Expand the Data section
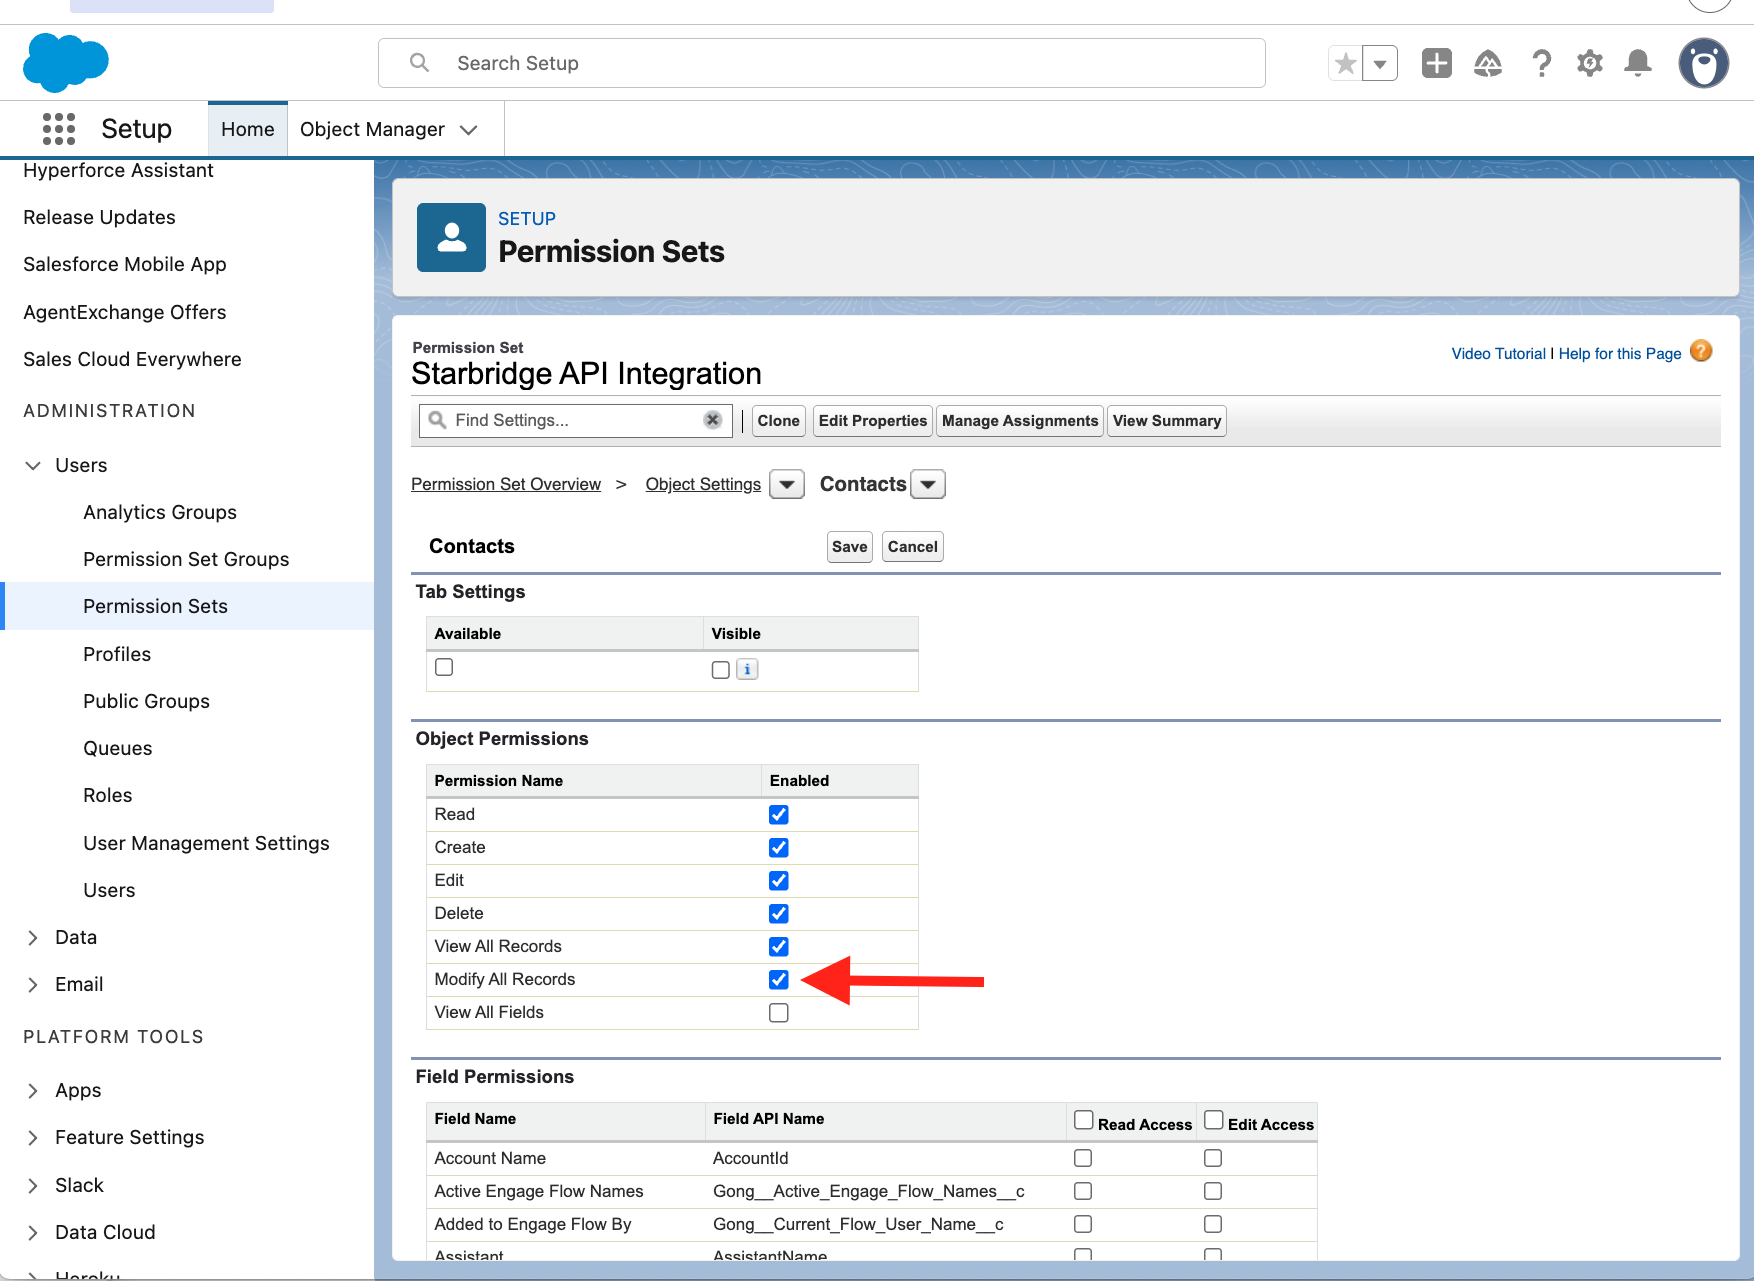Image resolution: width=1754 pixels, height=1281 pixels. [x=33, y=937]
